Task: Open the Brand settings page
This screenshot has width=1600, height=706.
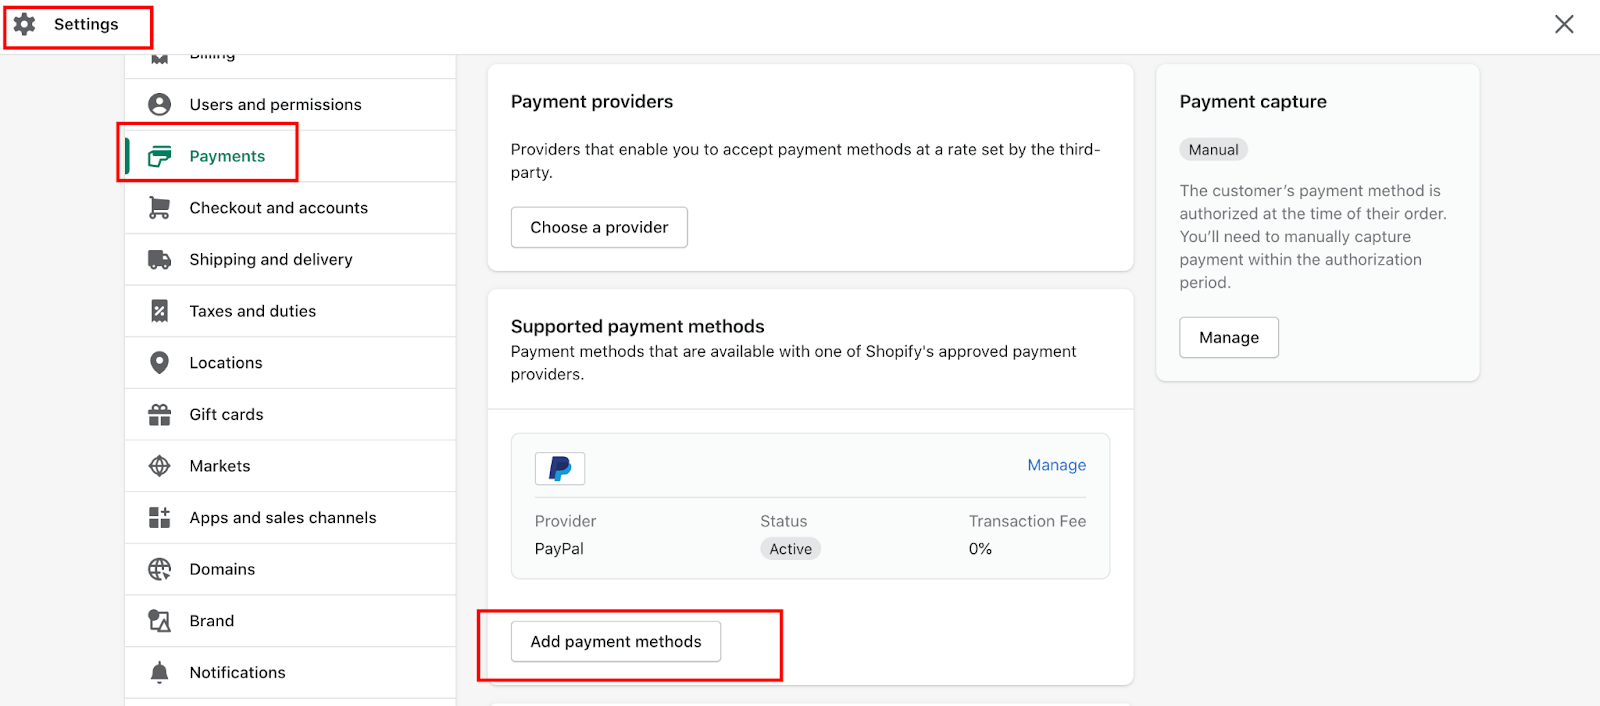Action: 212,621
